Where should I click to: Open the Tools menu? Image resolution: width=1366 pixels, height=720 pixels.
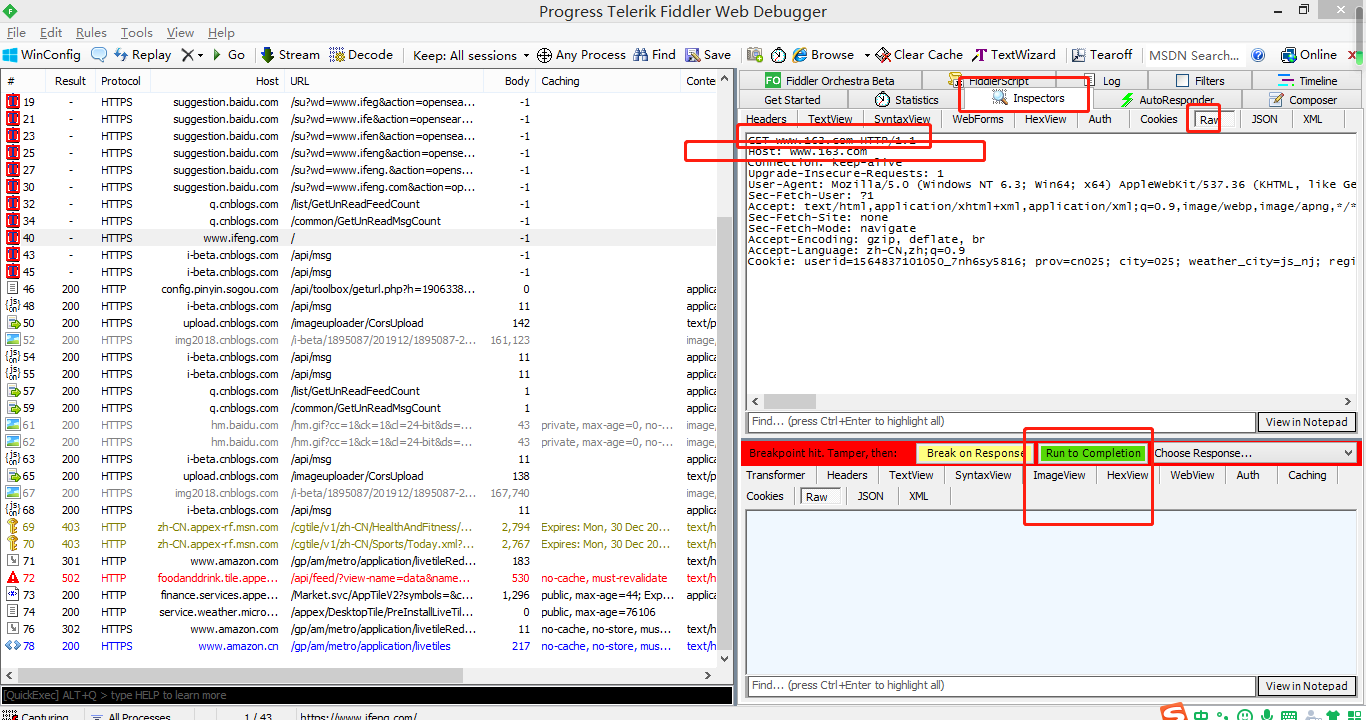[137, 32]
